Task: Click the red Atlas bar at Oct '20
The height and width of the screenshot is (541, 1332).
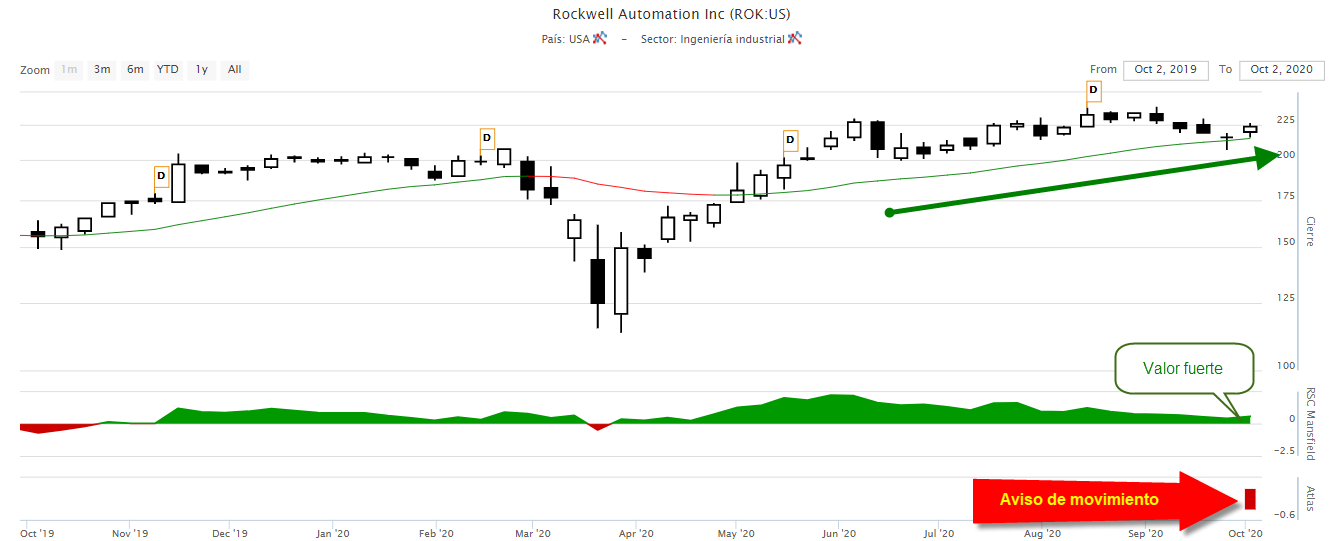Action: [x=1250, y=499]
